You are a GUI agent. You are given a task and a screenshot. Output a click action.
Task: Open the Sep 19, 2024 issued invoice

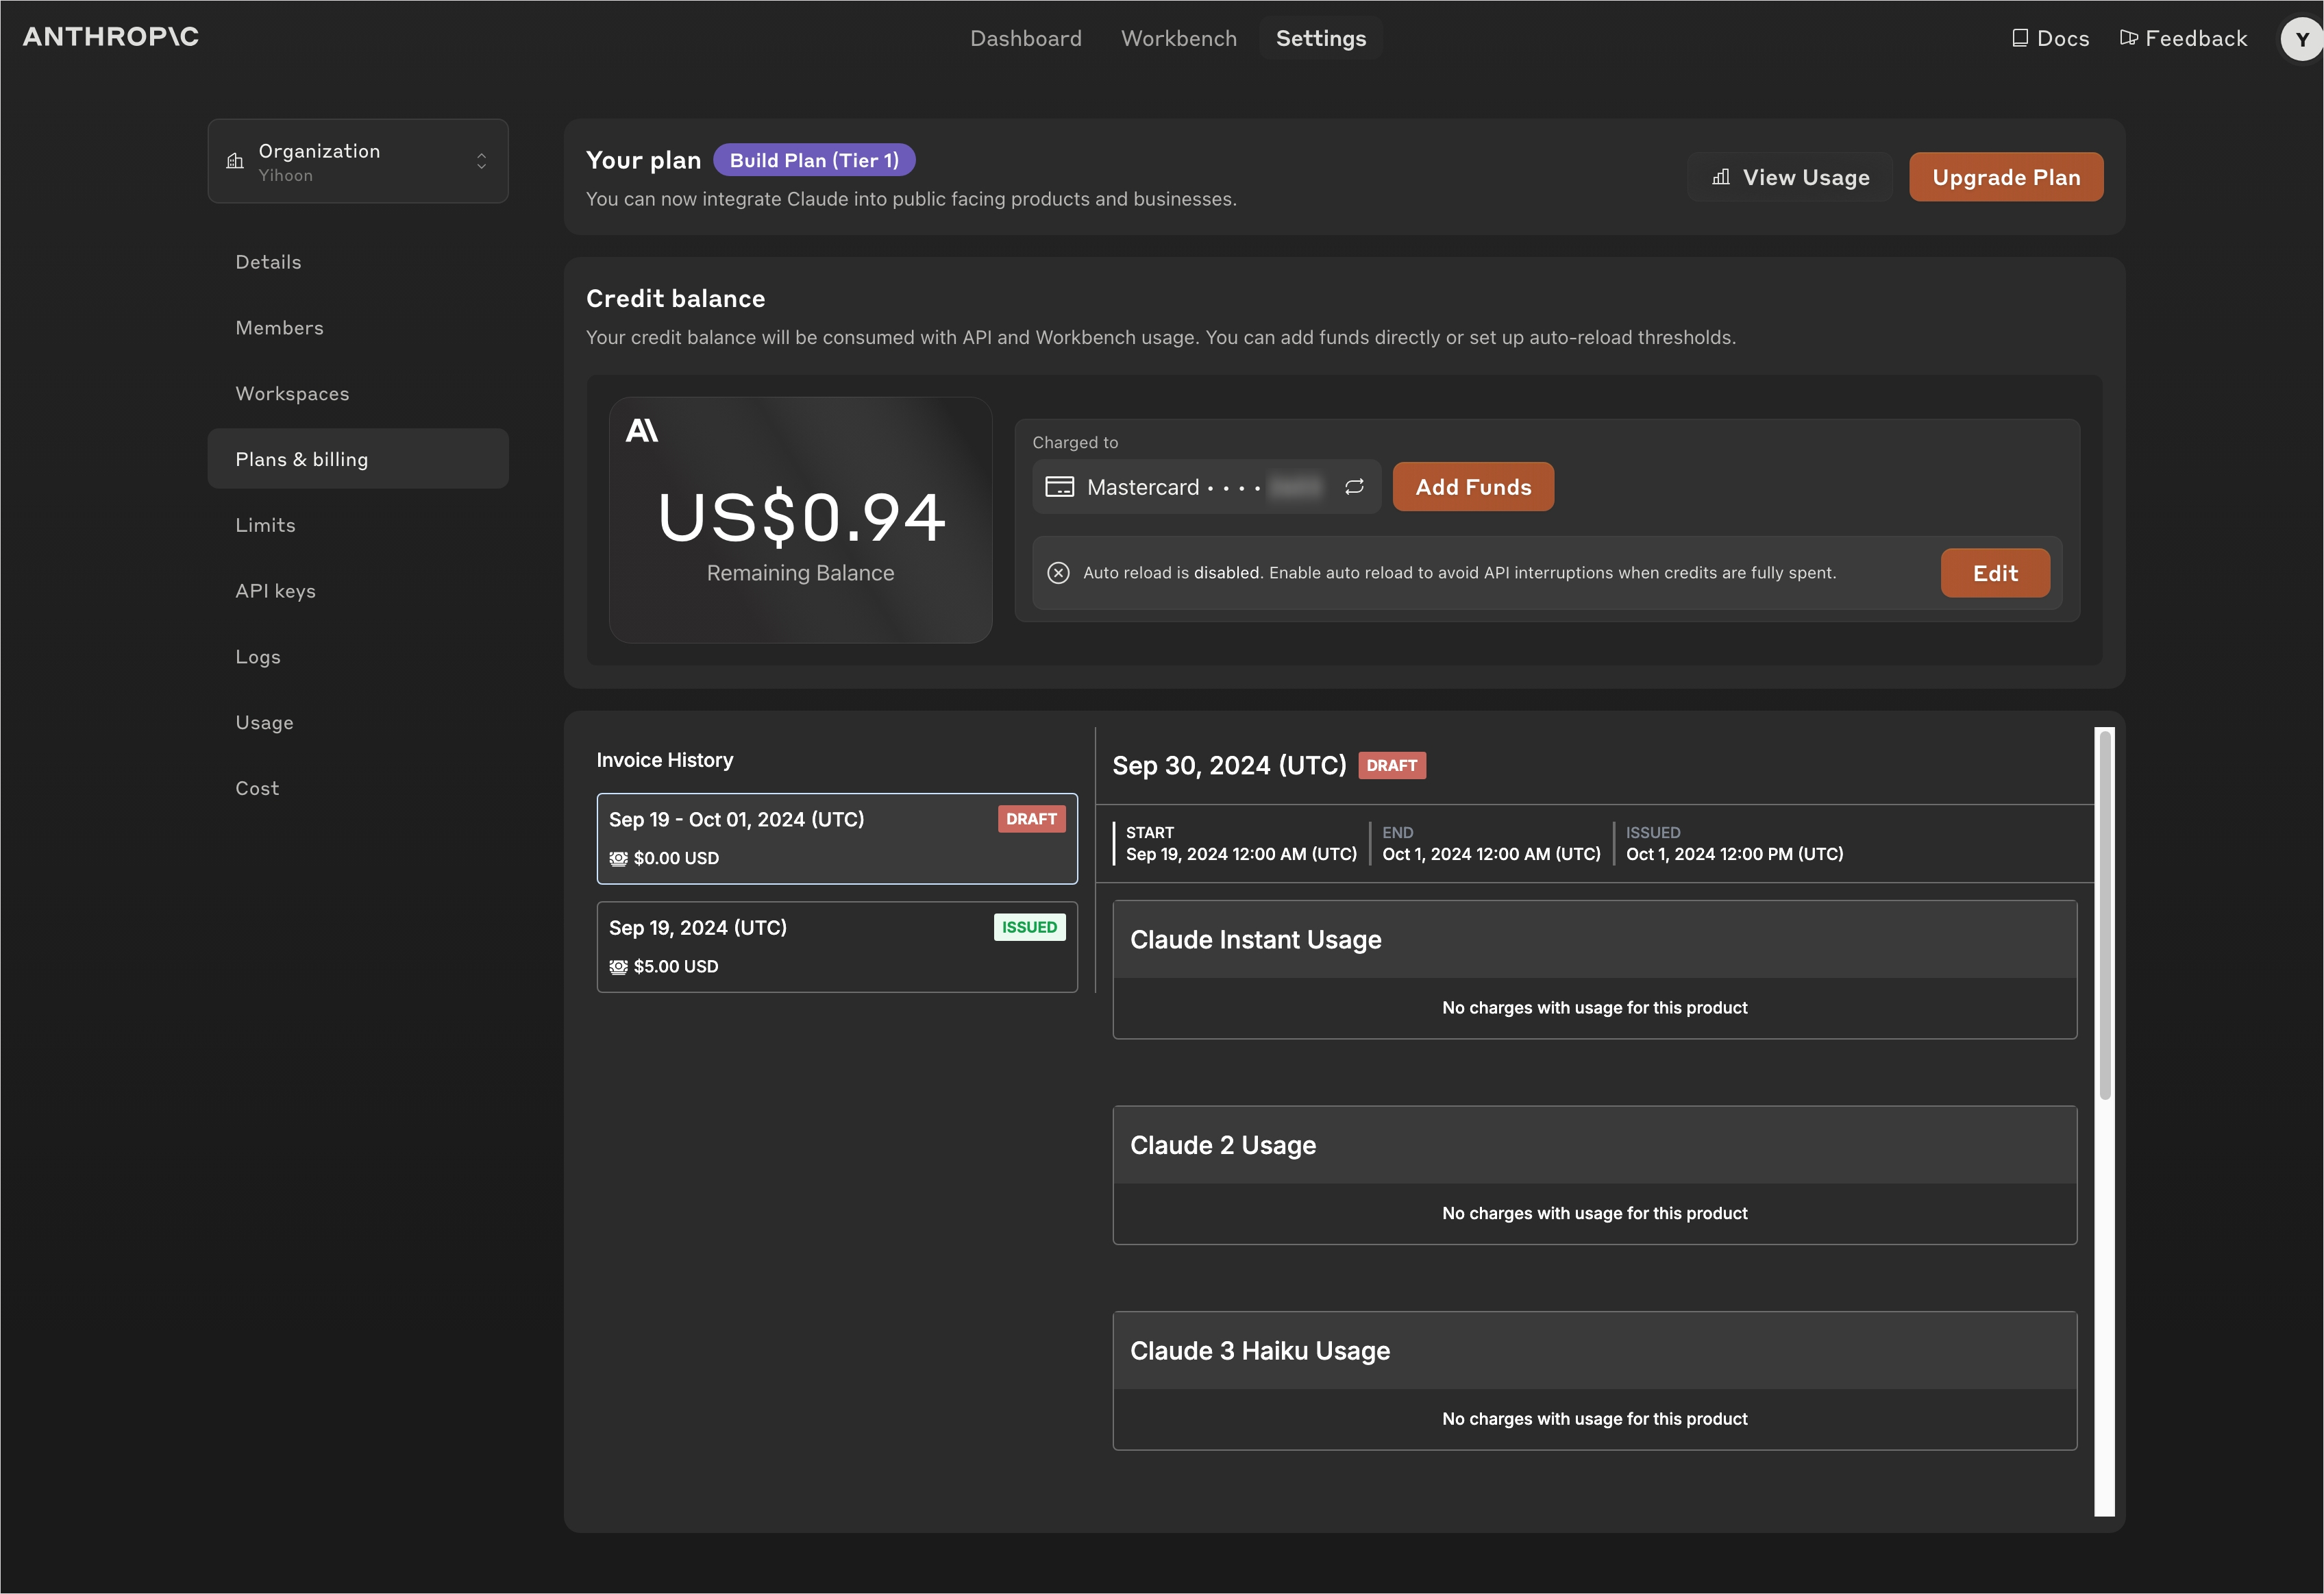[836, 946]
